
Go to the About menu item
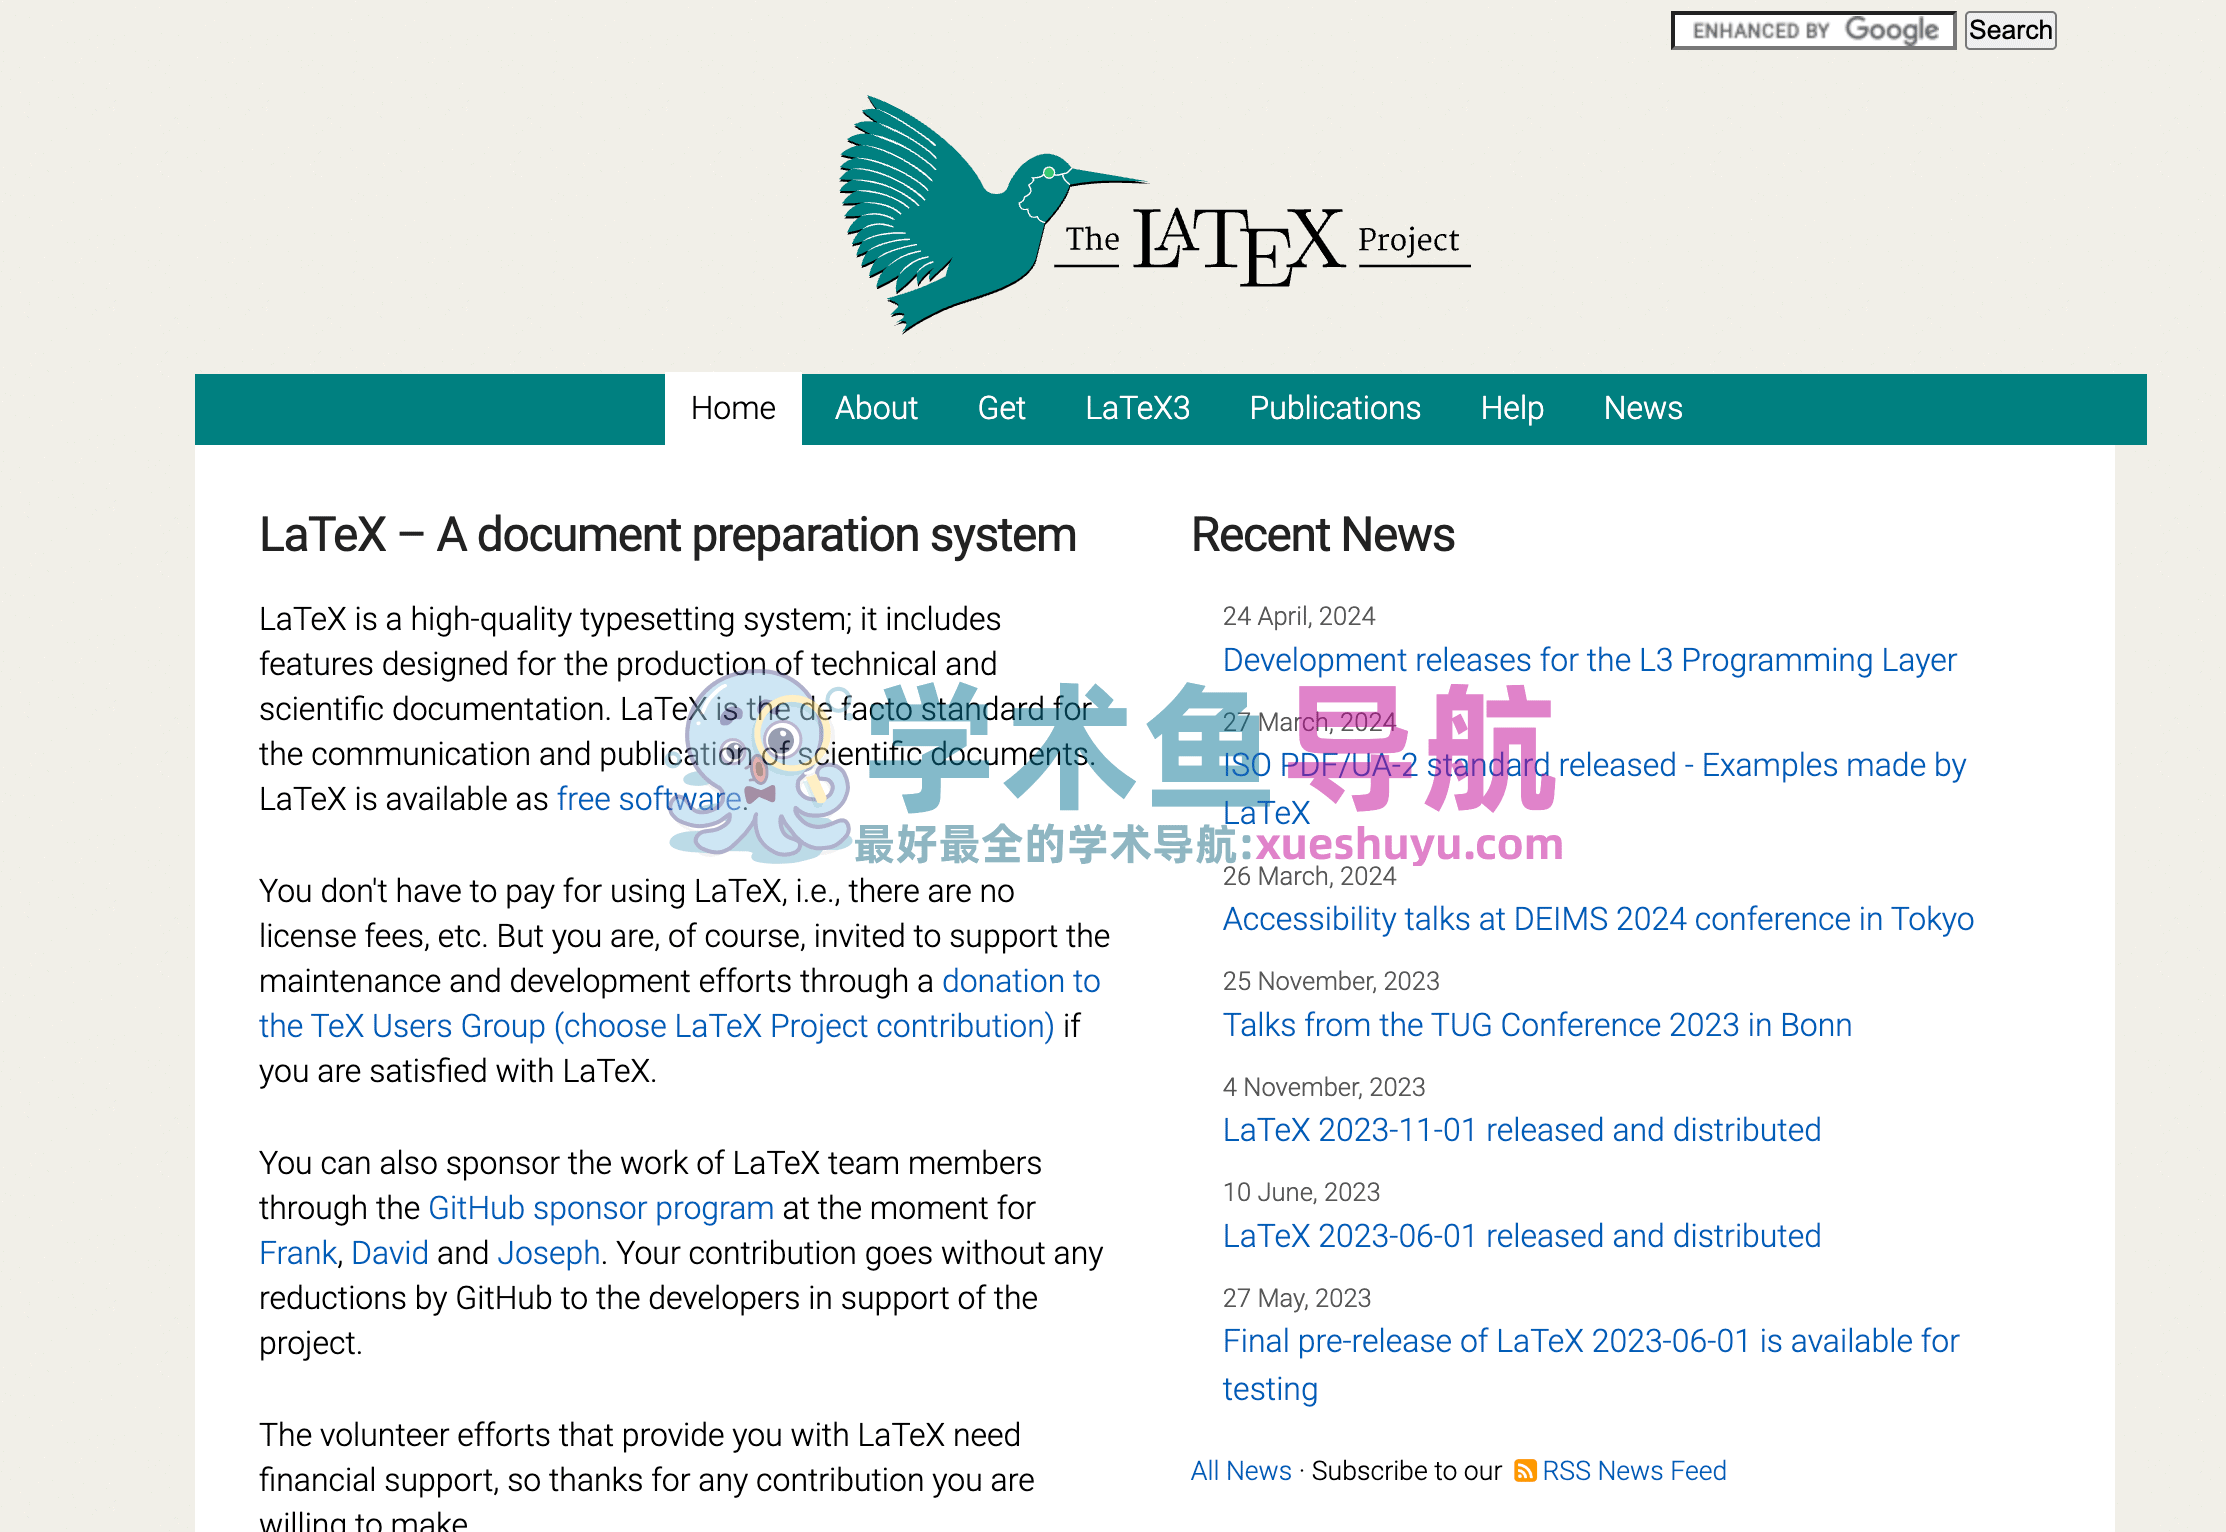[x=876, y=409]
